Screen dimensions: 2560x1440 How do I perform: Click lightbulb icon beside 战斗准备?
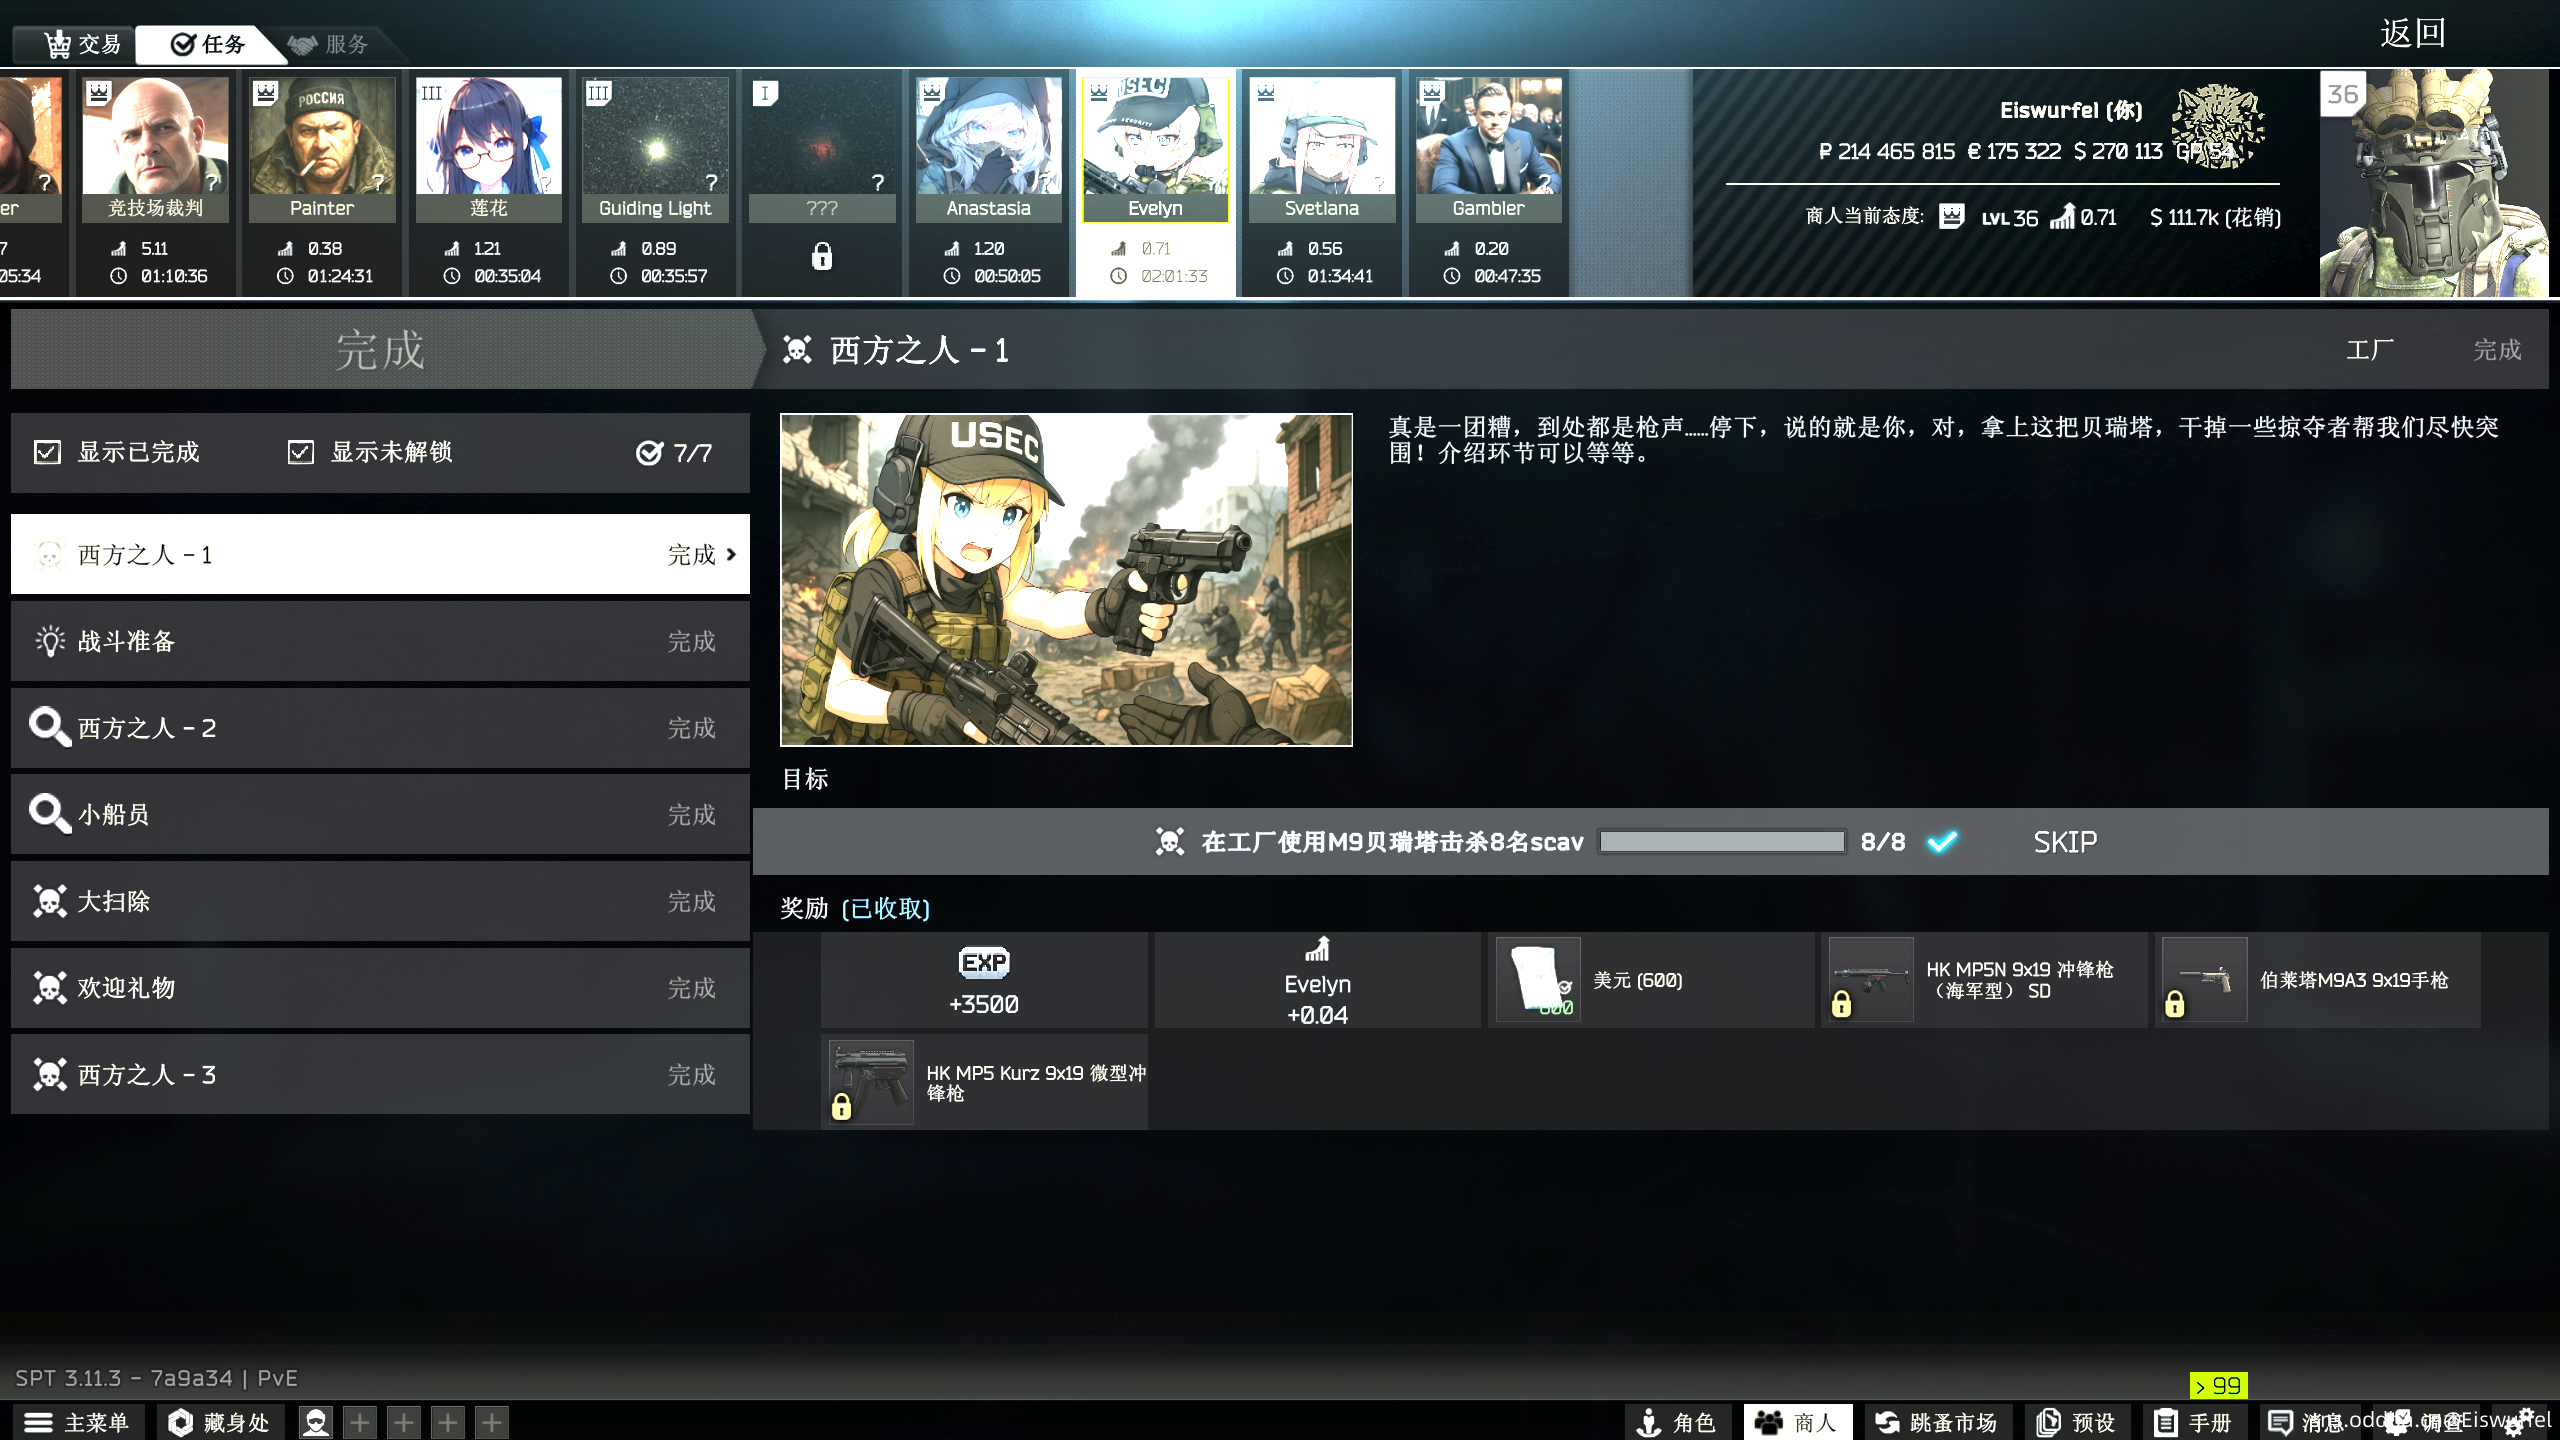point(49,641)
